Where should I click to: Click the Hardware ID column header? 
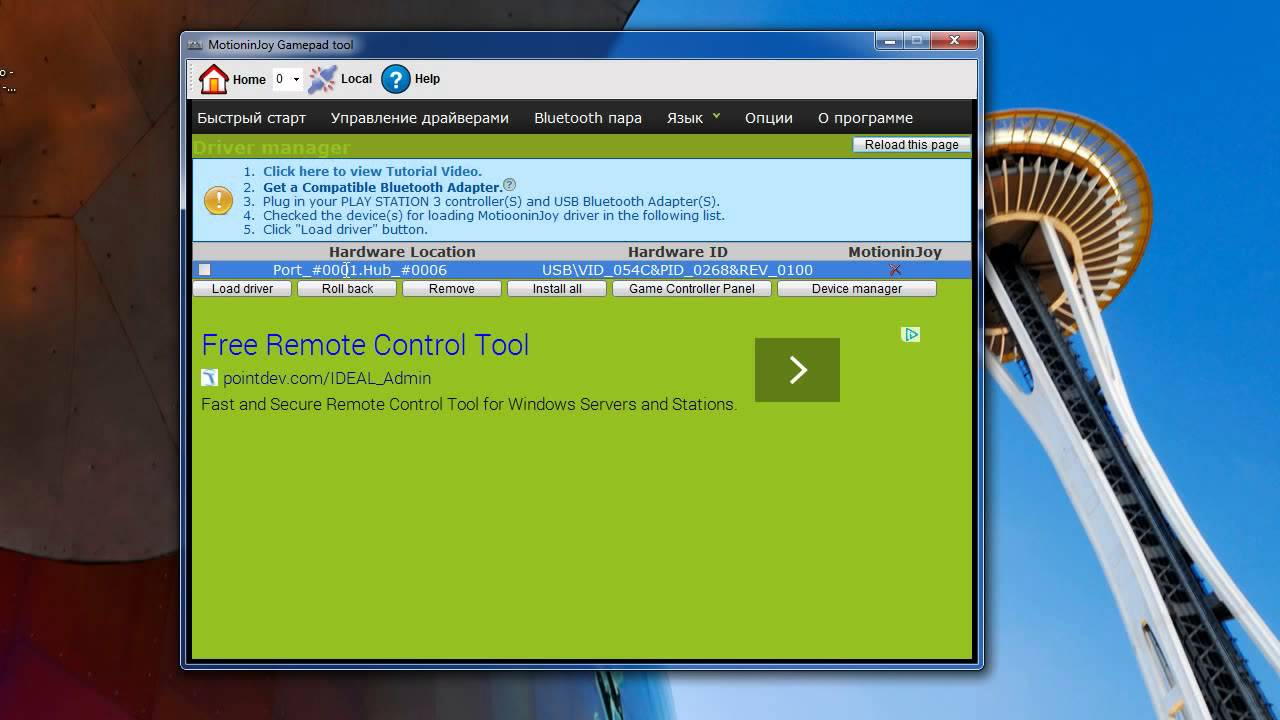[x=678, y=252]
